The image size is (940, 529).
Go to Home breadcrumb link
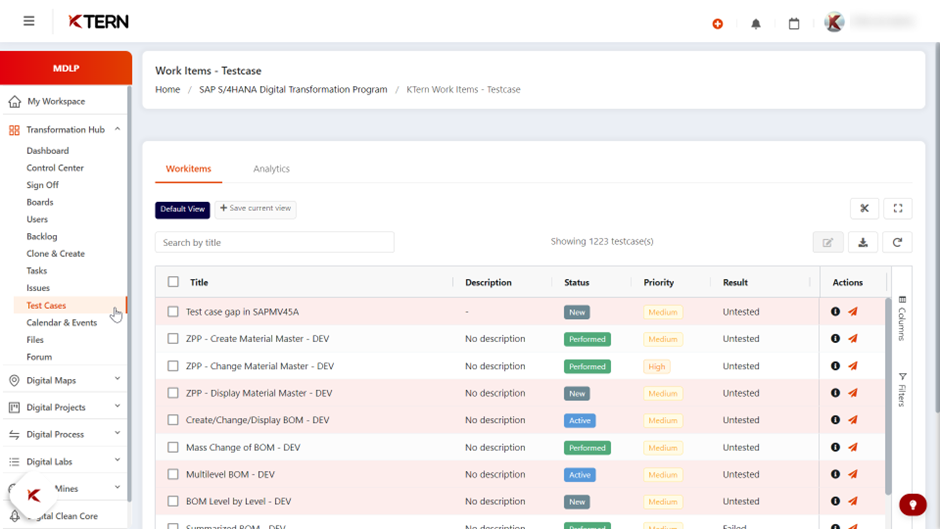[x=167, y=89]
